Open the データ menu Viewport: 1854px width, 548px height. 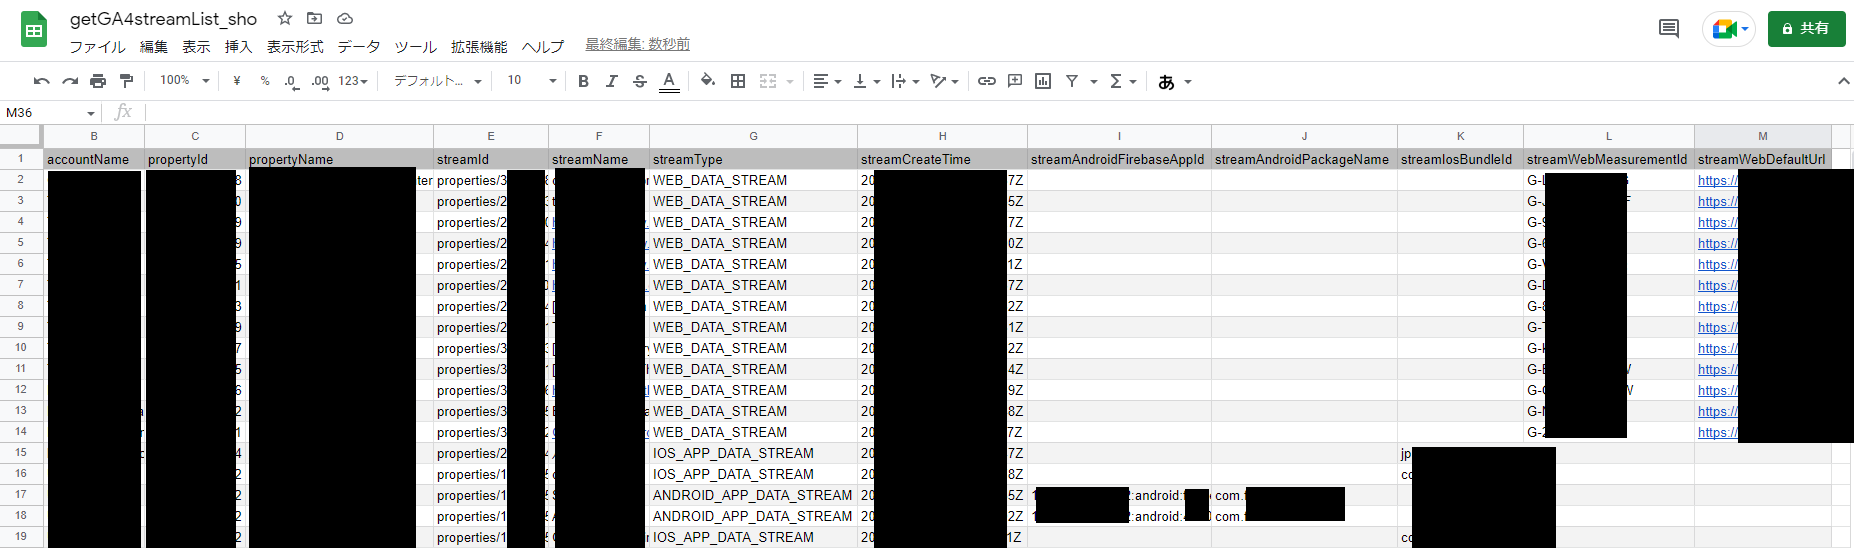pyautogui.click(x=359, y=47)
